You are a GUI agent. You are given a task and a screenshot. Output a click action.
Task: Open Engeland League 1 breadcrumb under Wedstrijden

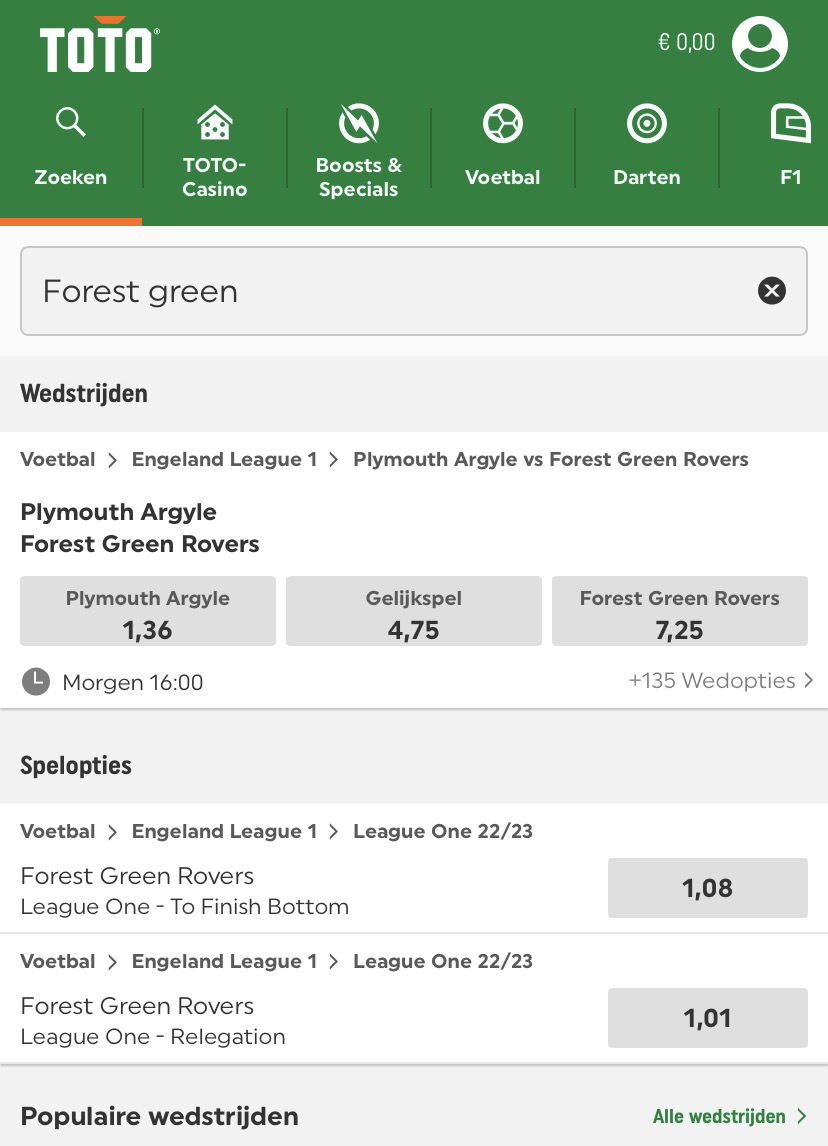[x=224, y=460]
